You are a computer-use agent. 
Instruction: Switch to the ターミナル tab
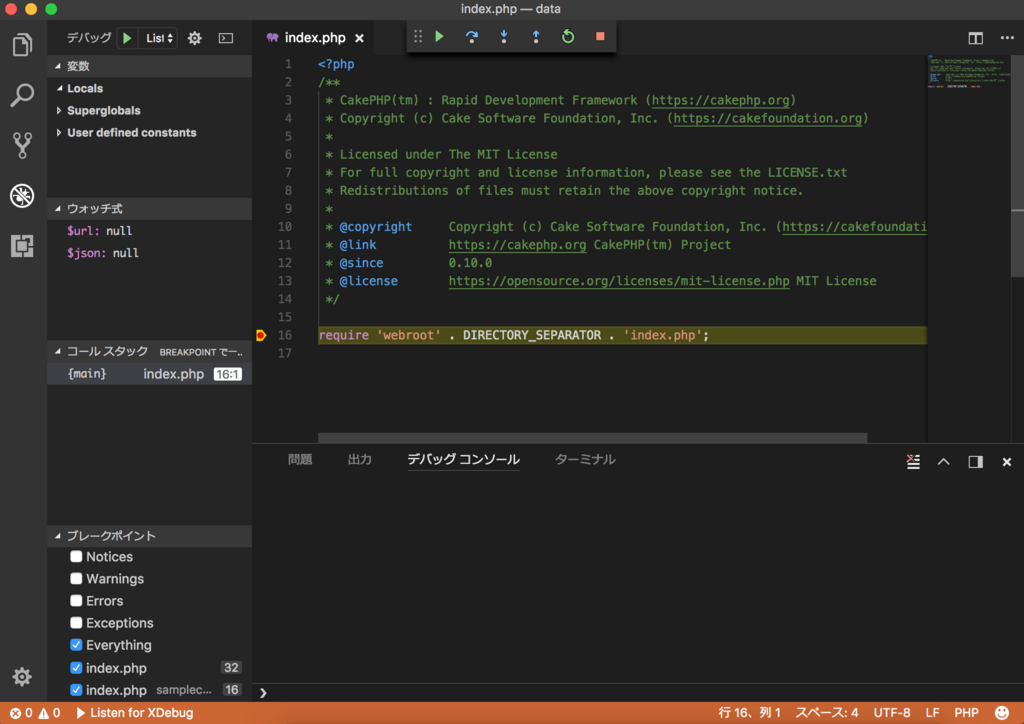tap(585, 460)
